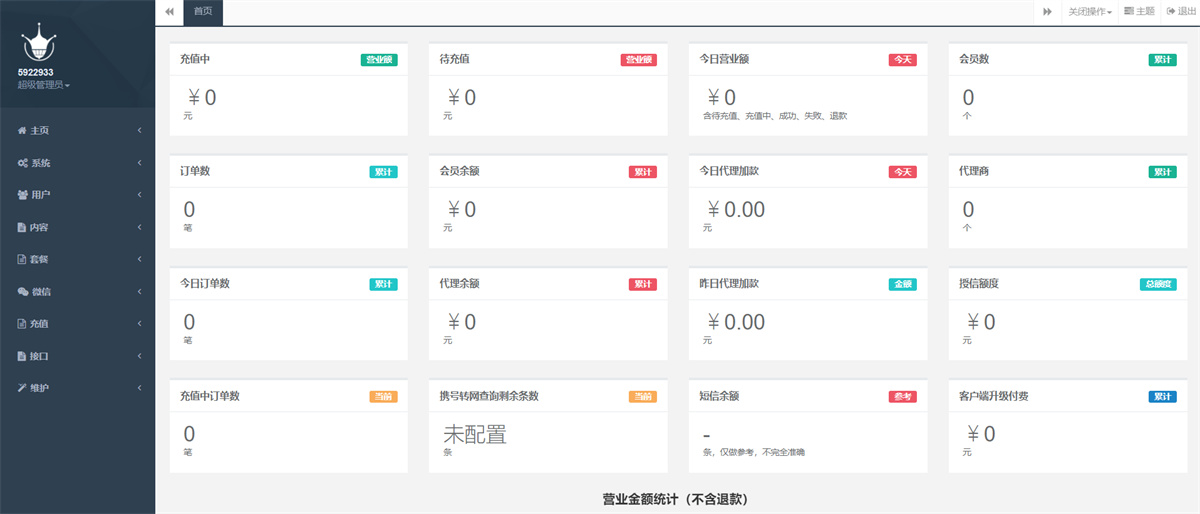Screen dimensions: 1200x514
Task: Expand the 套餐 sidebar menu arrow
Action: [x=139, y=260]
